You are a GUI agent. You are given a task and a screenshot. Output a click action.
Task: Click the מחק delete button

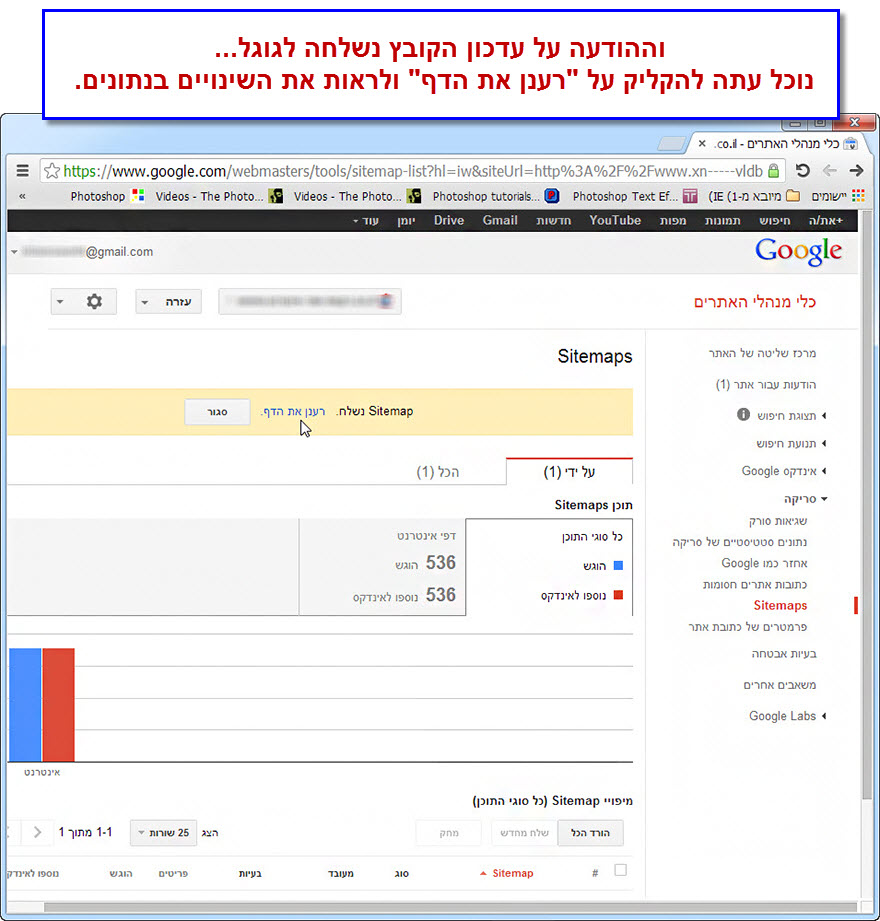click(x=449, y=833)
